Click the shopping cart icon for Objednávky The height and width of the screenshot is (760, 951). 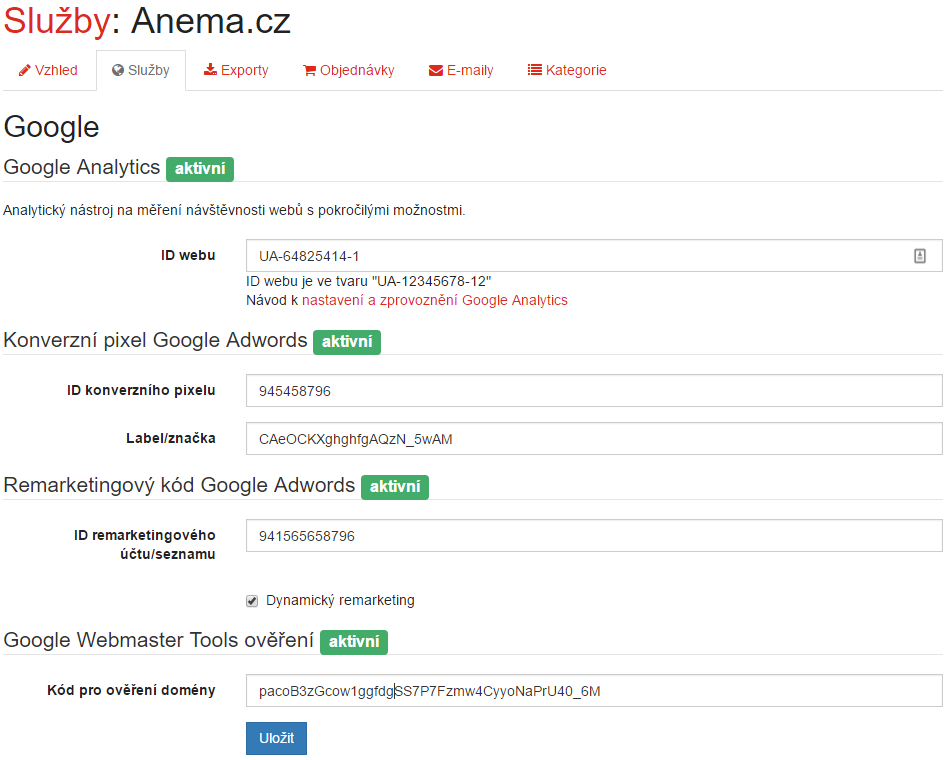coord(309,70)
